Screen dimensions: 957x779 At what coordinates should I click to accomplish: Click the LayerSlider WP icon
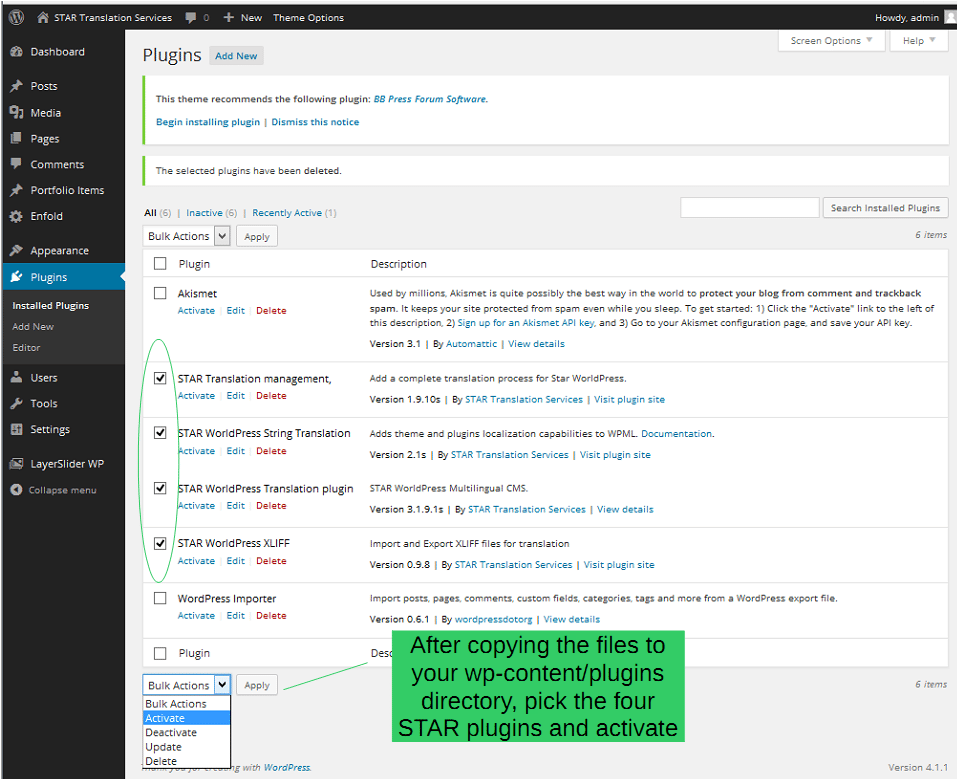tap(16, 464)
